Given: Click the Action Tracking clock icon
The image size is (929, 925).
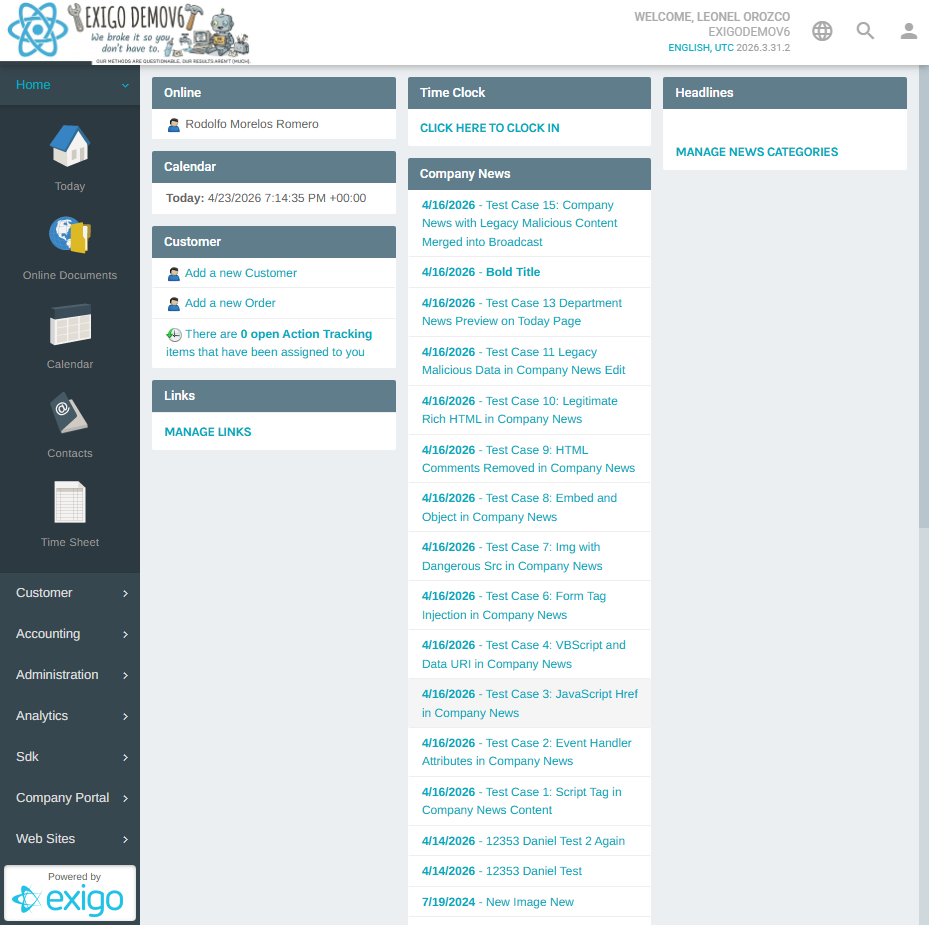Looking at the screenshot, I should pos(174,335).
